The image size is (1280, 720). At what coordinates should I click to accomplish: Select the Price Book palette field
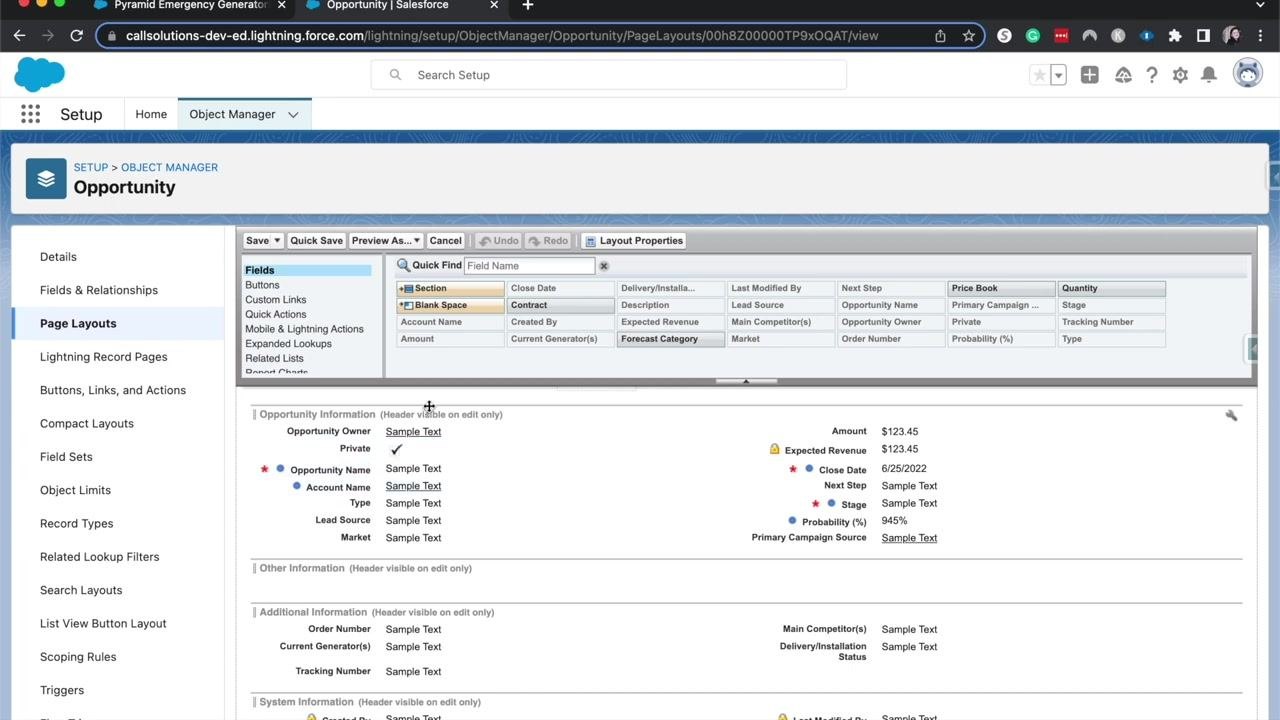click(x=1001, y=288)
